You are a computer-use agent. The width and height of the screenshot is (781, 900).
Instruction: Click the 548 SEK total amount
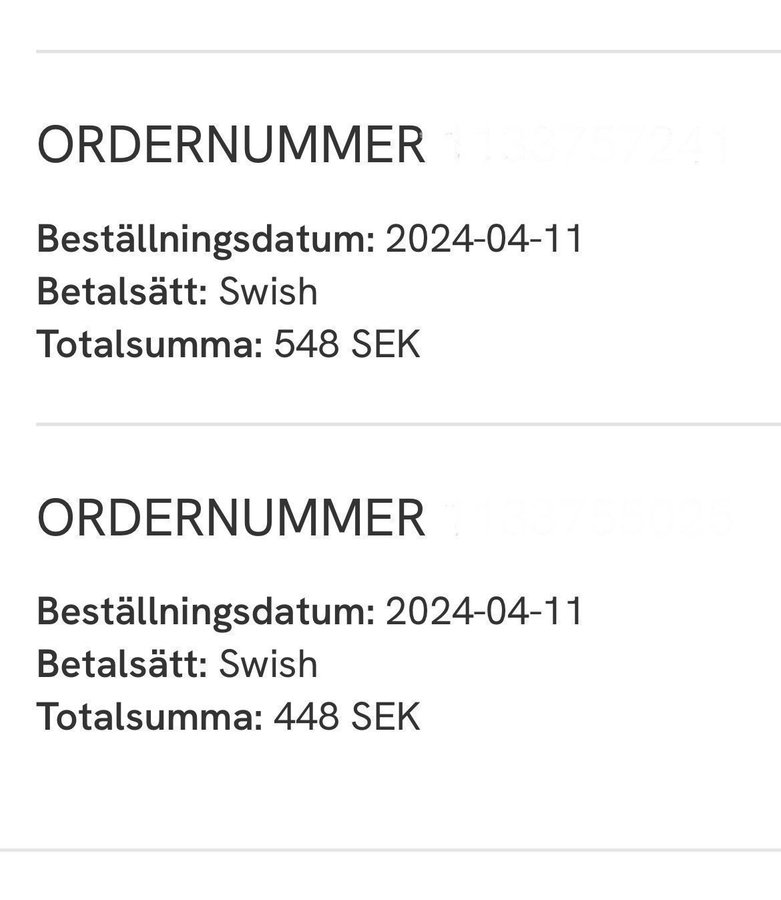click(347, 345)
